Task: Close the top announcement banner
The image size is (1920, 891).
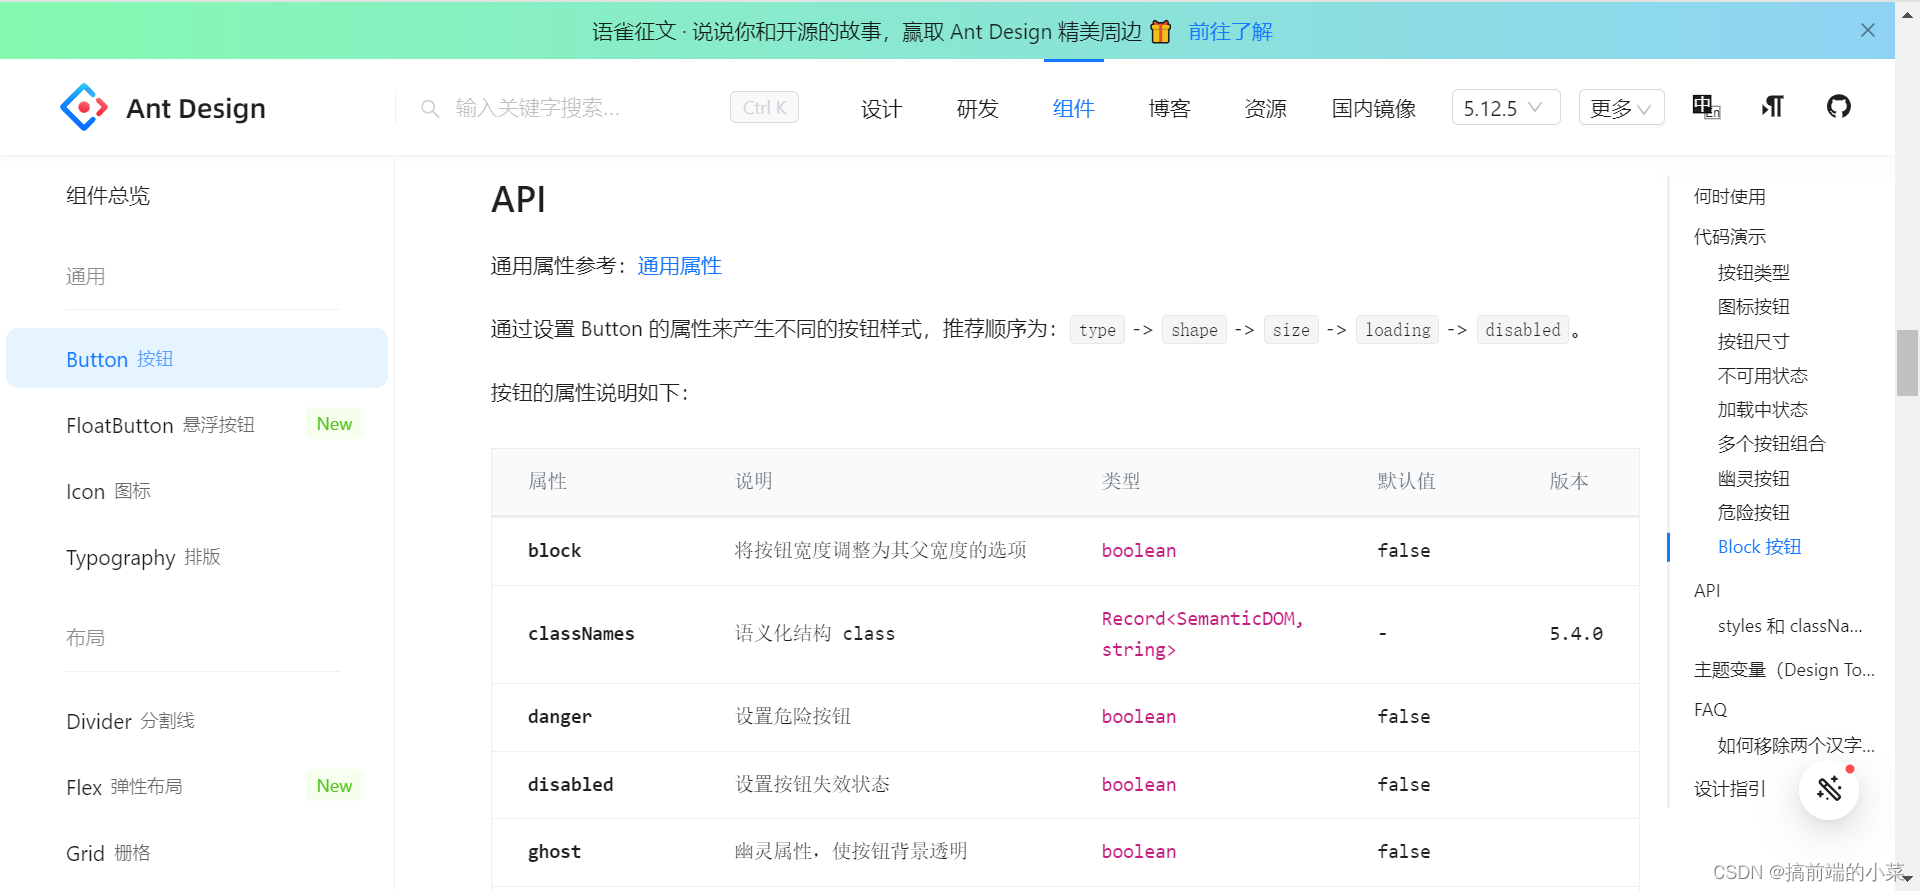Action: [1868, 30]
